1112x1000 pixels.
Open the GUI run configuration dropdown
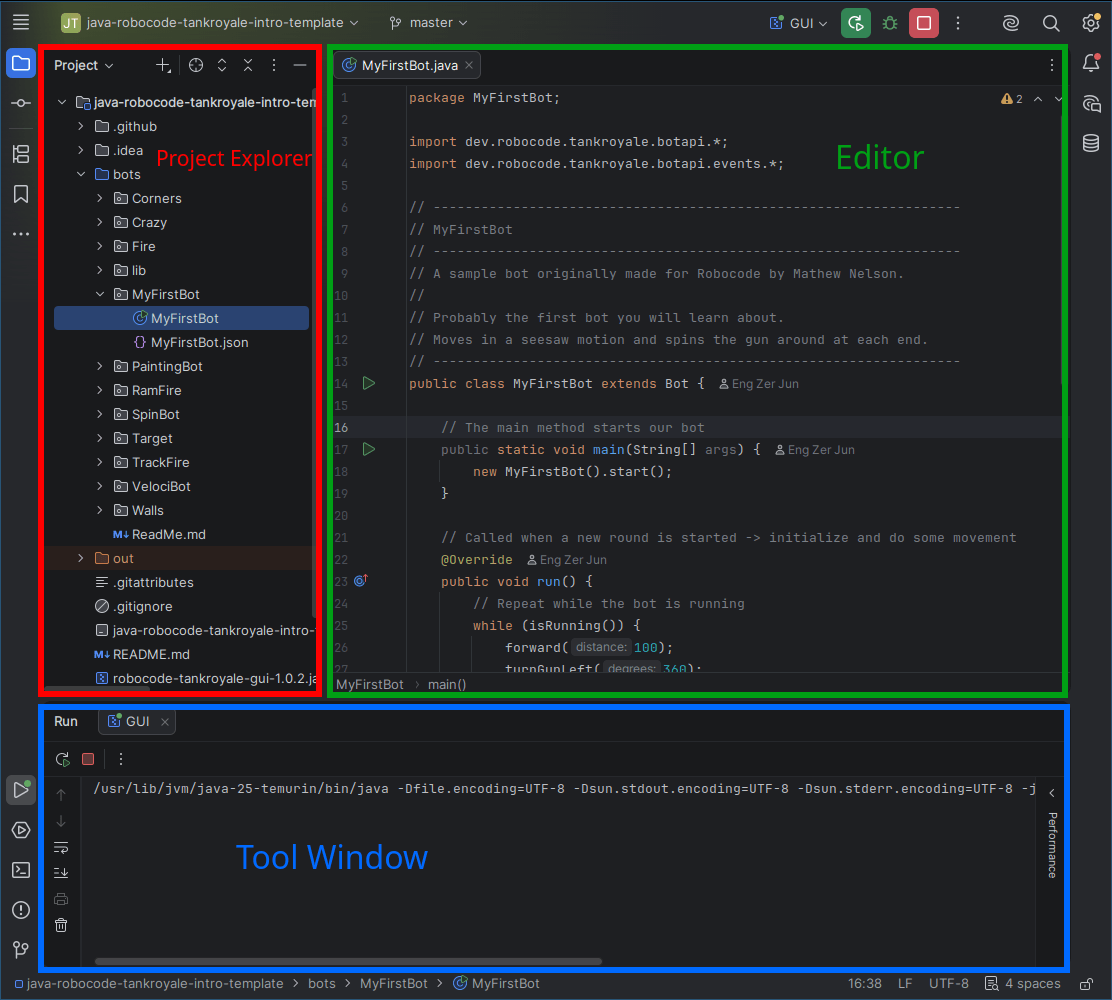[799, 23]
